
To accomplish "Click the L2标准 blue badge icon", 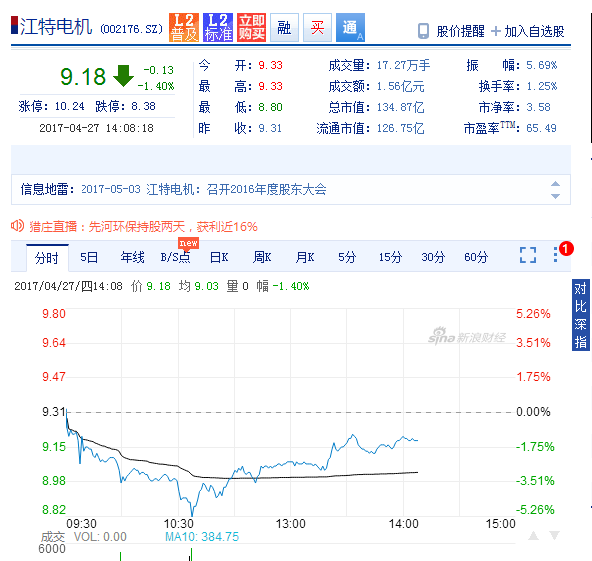I will pyautogui.click(x=217, y=28).
